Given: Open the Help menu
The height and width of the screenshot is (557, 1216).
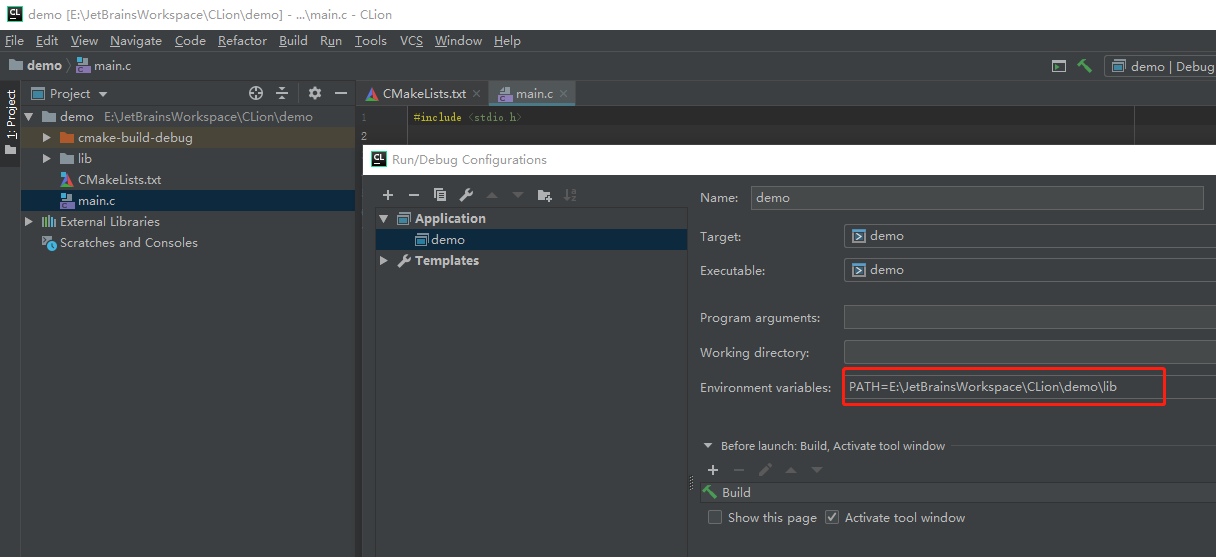Looking at the screenshot, I should tap(507, 41).
